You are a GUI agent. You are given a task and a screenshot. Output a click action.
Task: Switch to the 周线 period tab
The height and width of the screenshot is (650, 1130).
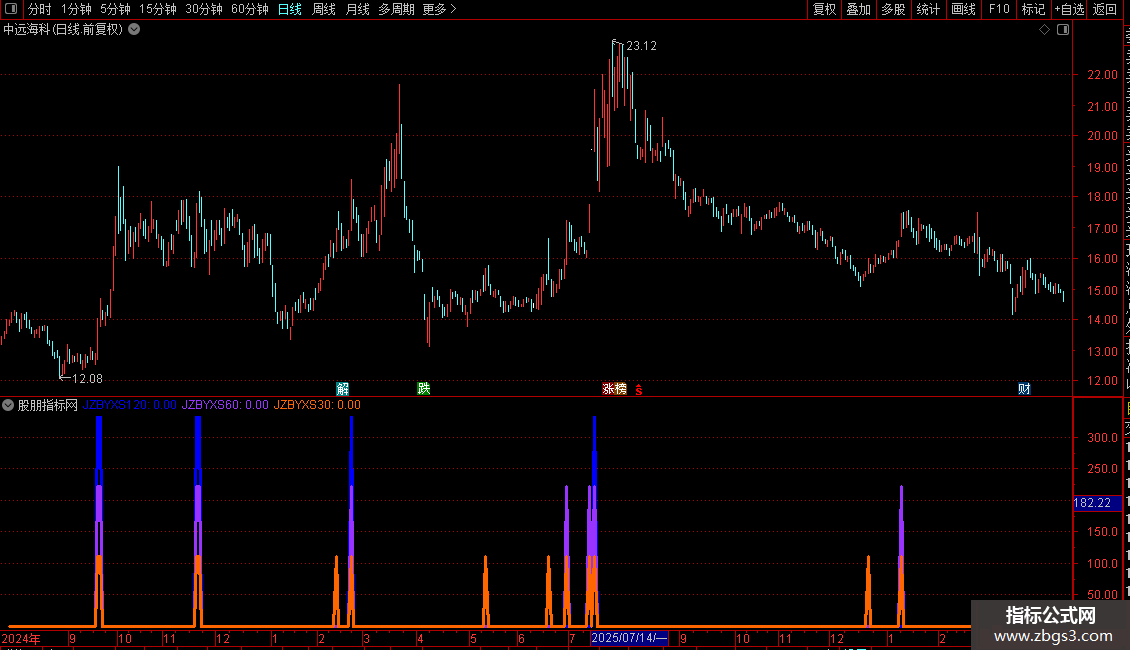[324, 9]
